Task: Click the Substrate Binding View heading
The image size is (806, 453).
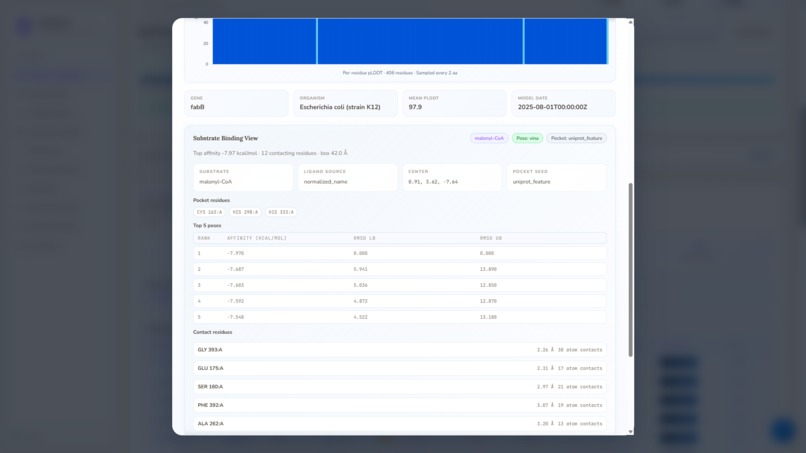Action: click(225, 138)
